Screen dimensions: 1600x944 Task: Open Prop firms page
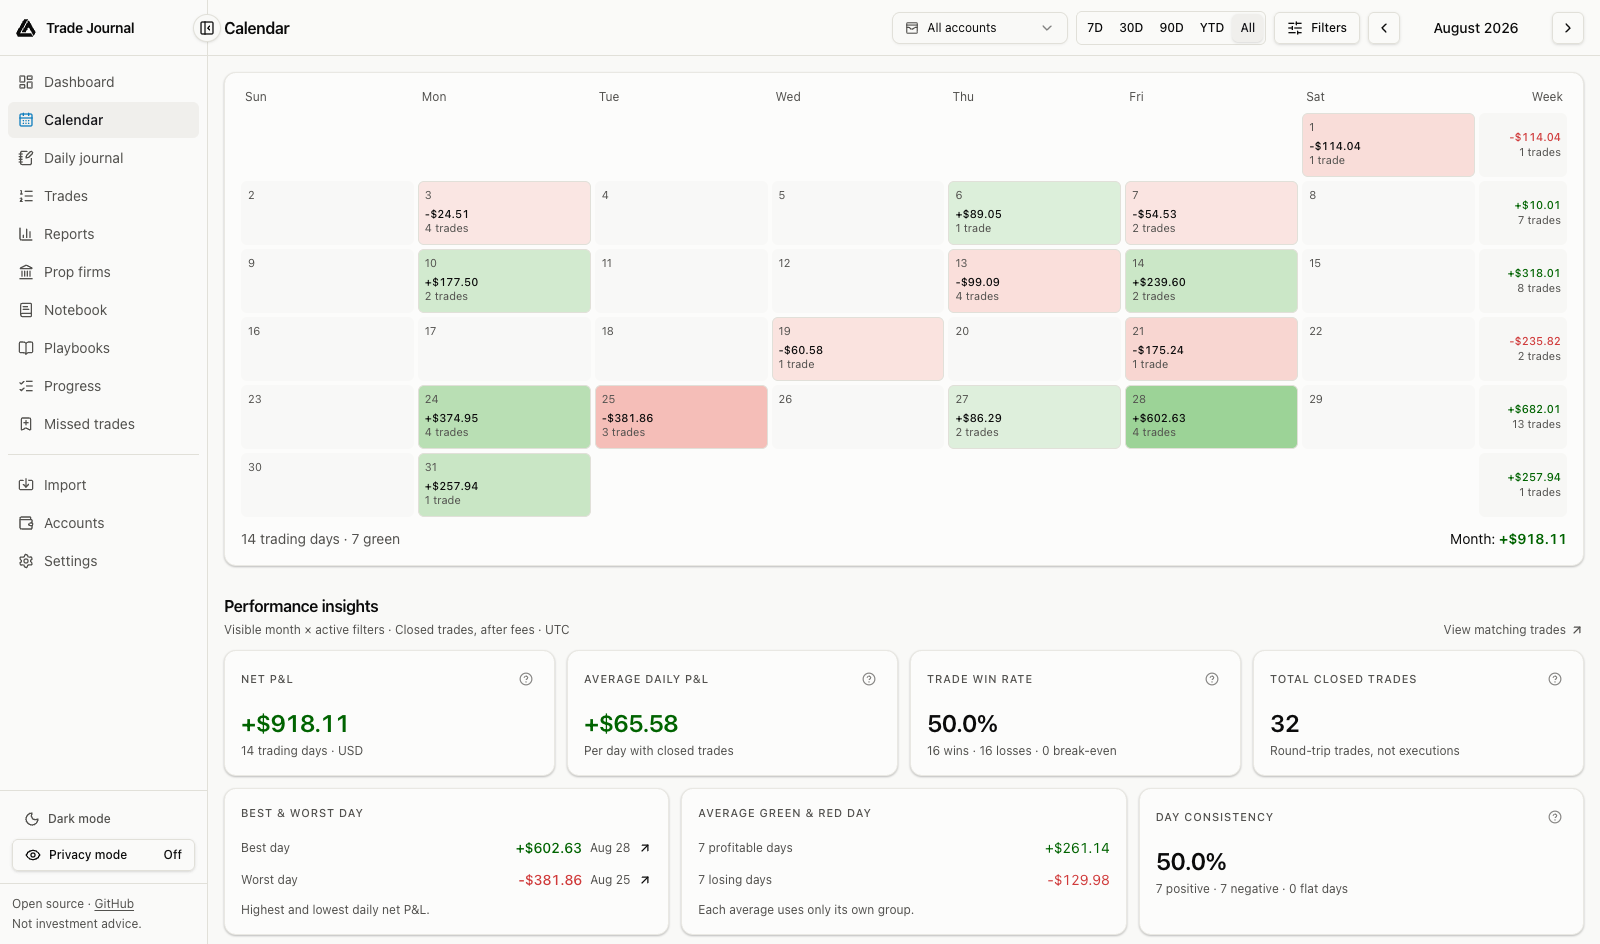coord(103,272)
